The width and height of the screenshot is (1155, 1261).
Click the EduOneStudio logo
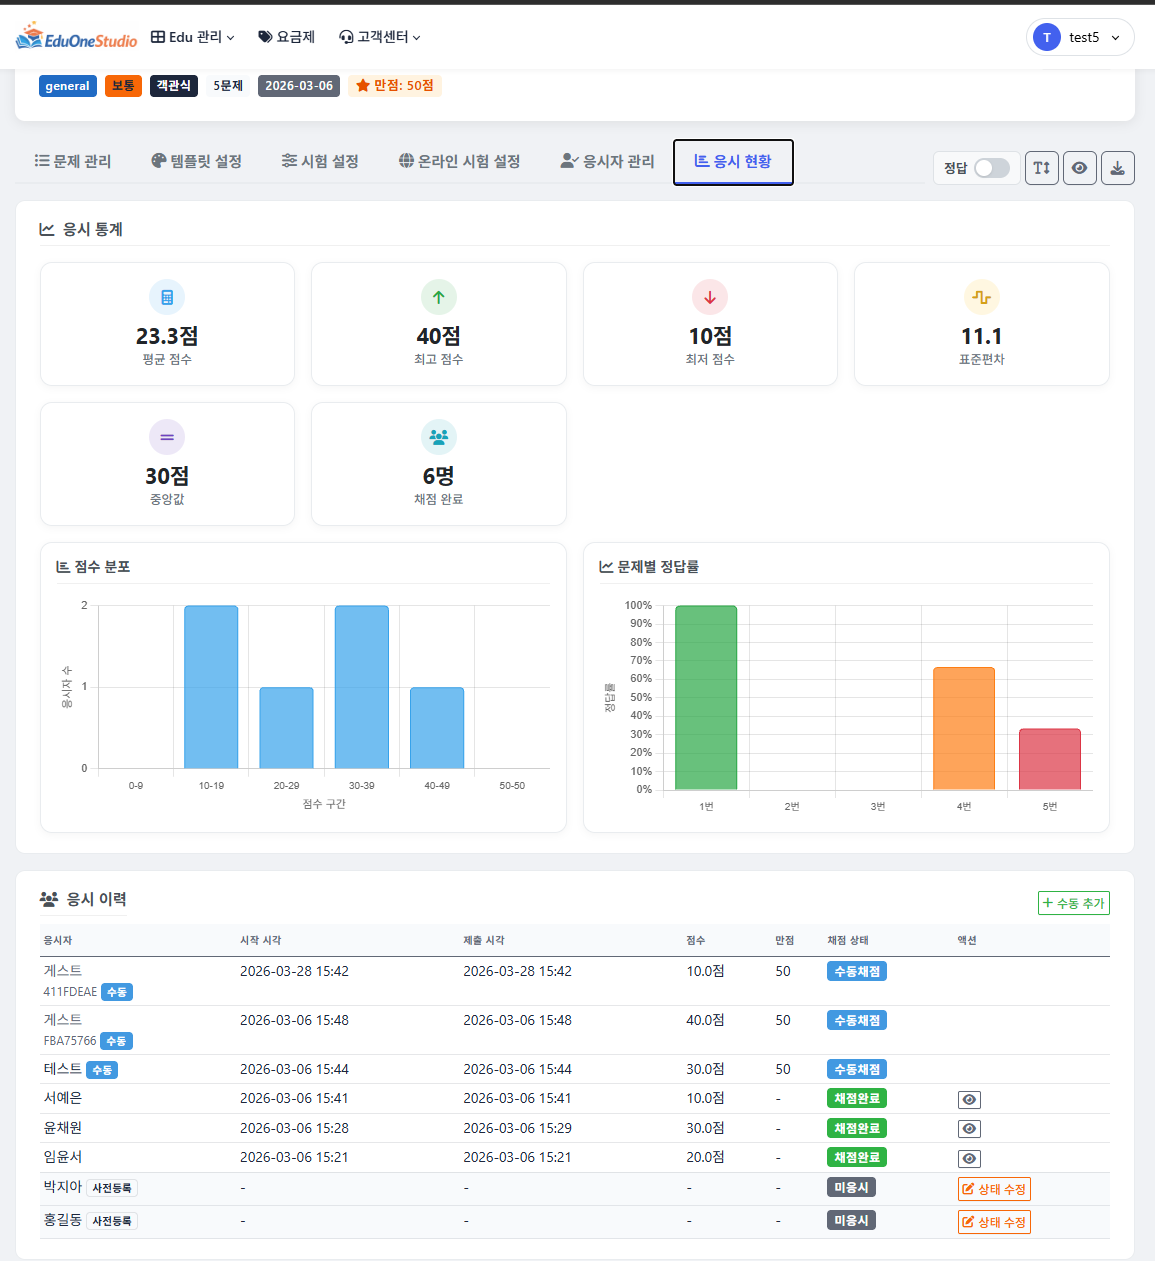(x=76, y=37)
